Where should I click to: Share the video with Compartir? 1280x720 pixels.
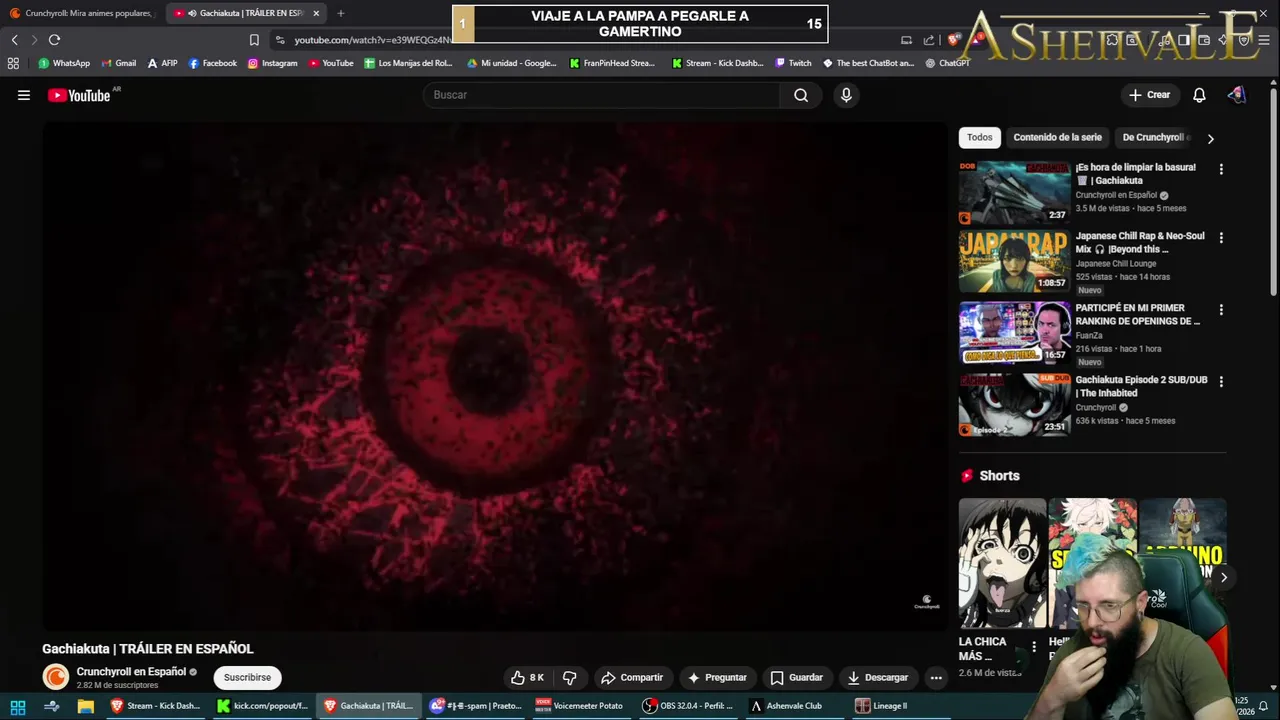click(632, 677)
